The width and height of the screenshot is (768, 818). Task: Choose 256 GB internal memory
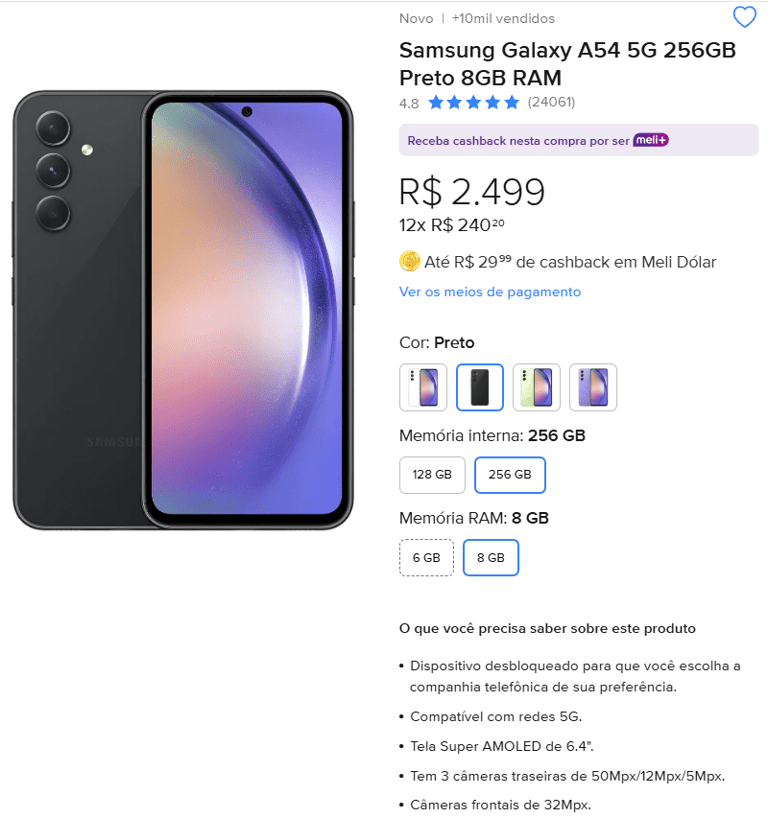[x=510, y=475]
